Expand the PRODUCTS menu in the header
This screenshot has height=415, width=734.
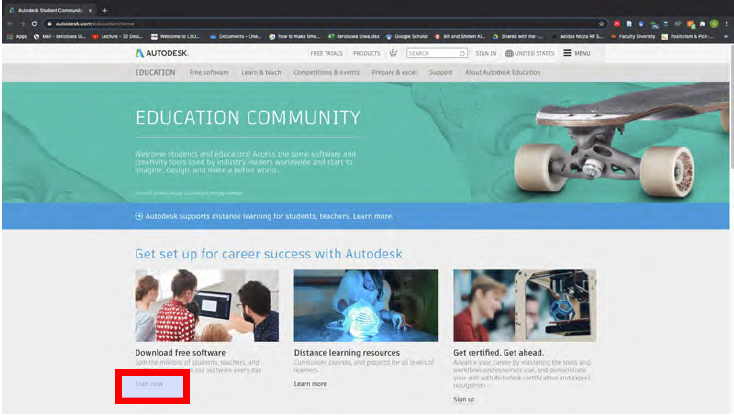click(x=366, y=53)
